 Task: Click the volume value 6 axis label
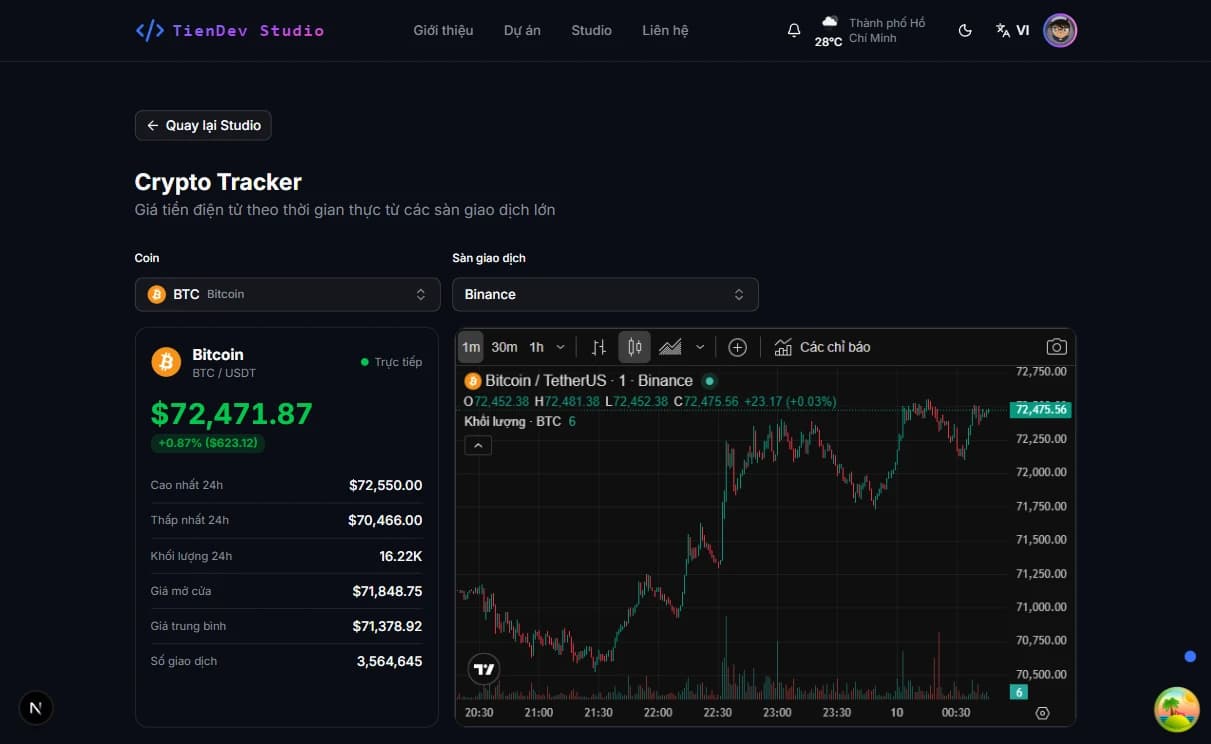[x=1019, y=692]
